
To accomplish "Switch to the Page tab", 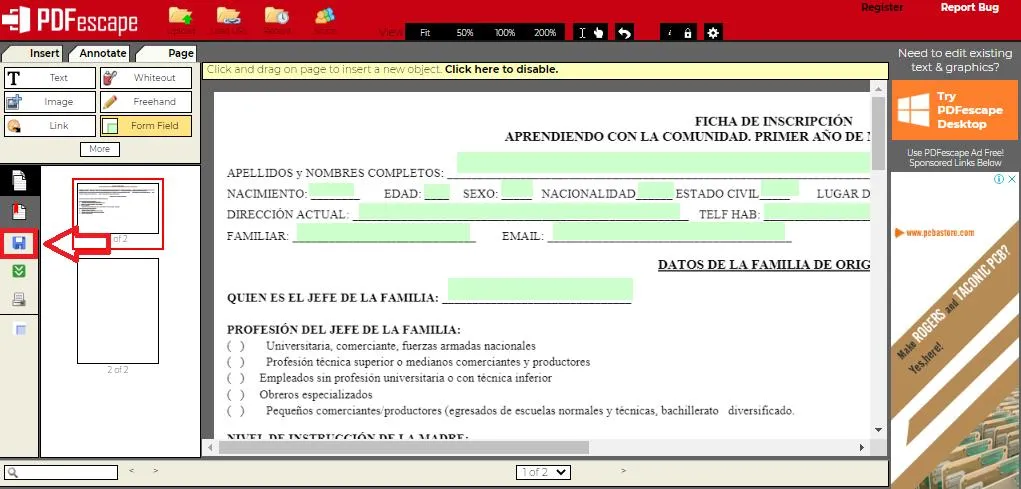I will point(167,53).
